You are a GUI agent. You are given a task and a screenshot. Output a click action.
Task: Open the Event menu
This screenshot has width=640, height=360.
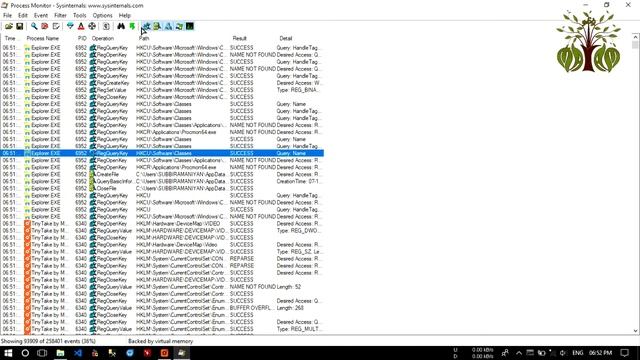40,16
